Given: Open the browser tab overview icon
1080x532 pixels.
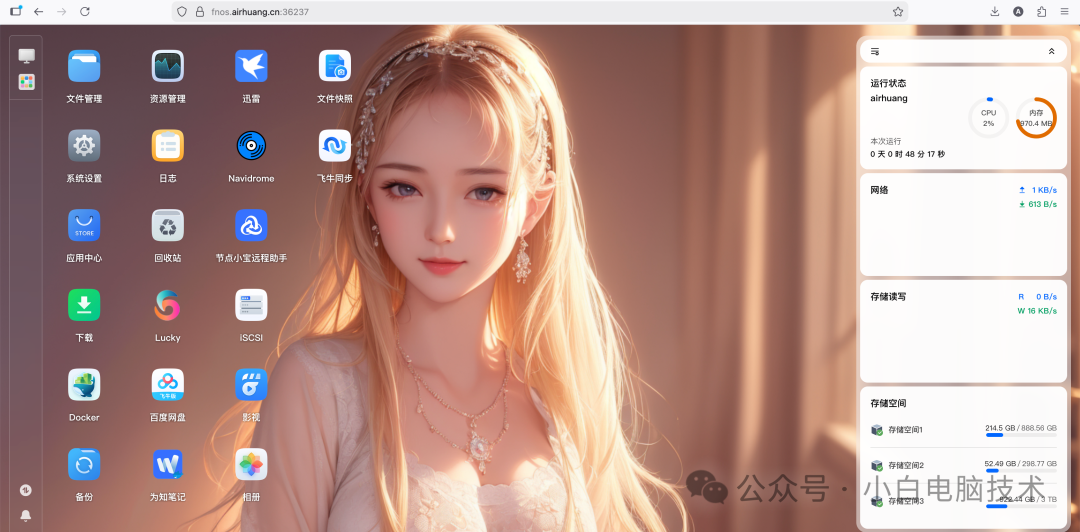Looking at the screenshot, I should pos(16,11).
